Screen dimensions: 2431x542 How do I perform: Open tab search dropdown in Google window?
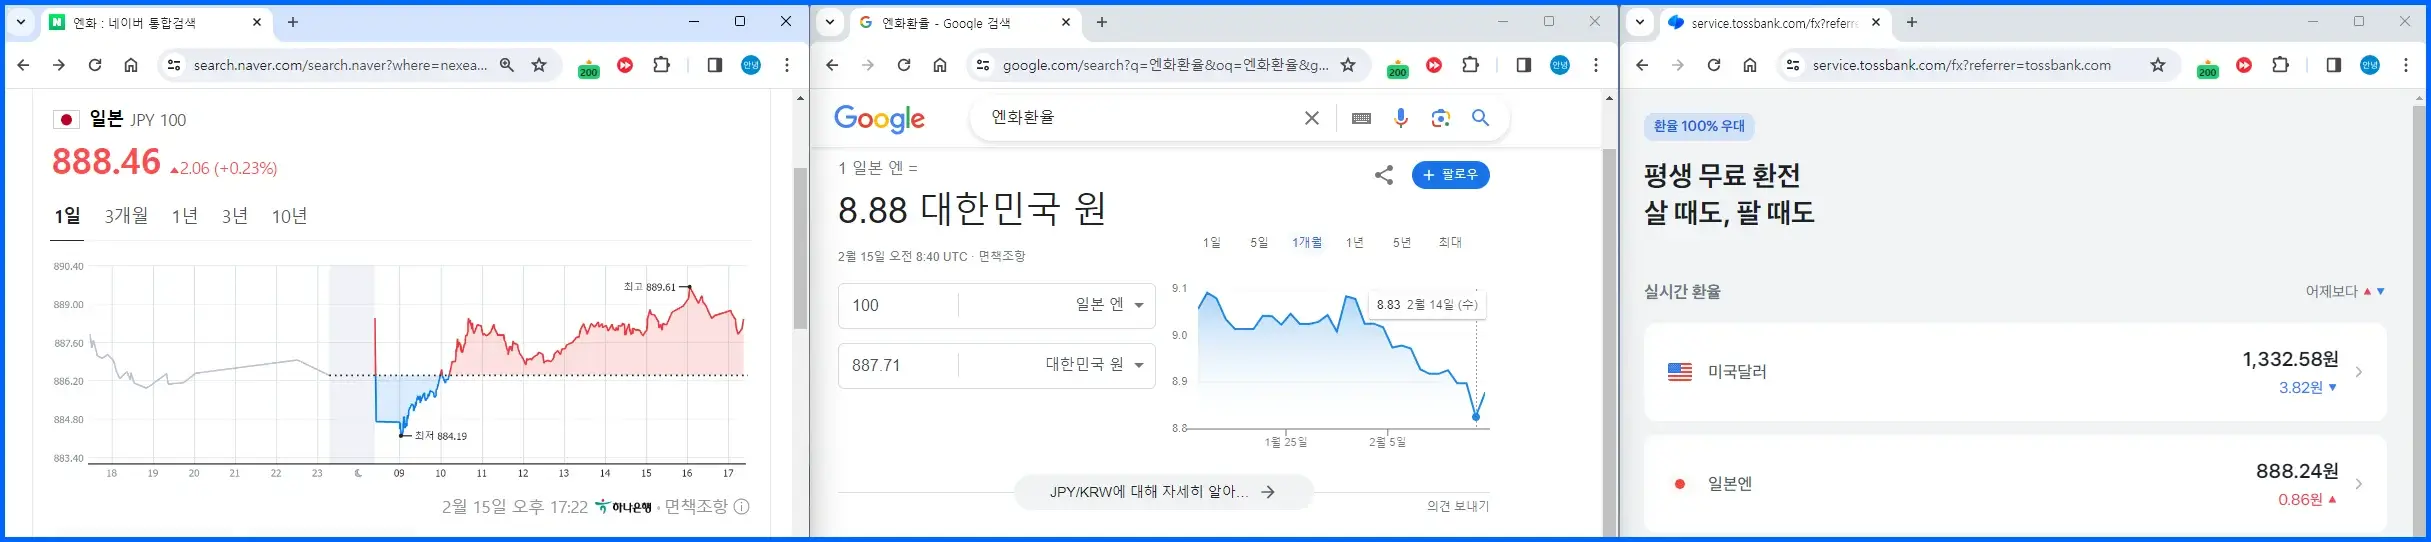pos(830,22)
